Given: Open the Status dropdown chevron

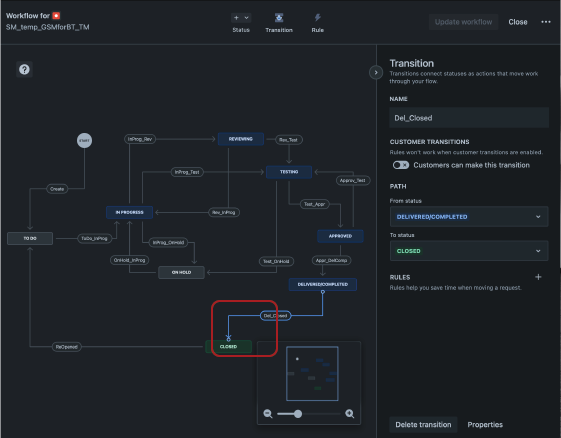Looking at the screenshot, I should pos(246,18).
